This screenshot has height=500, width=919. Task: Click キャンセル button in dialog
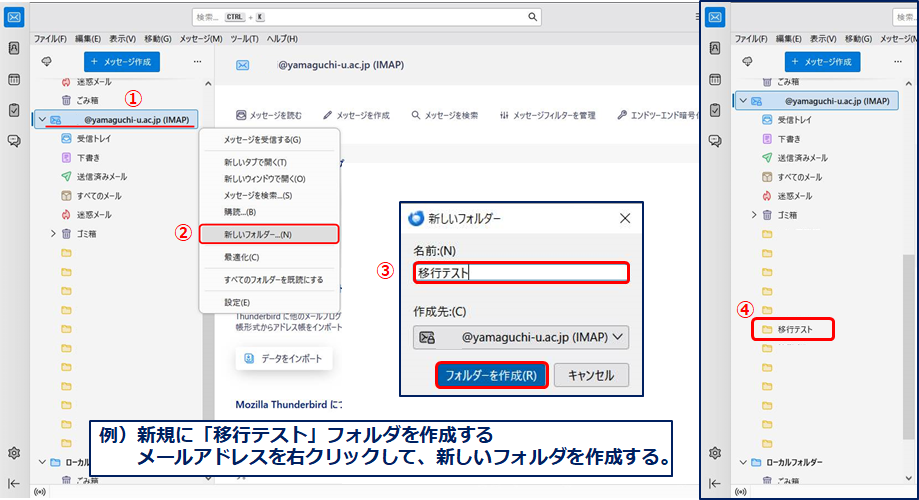click(x=591, y=376)
